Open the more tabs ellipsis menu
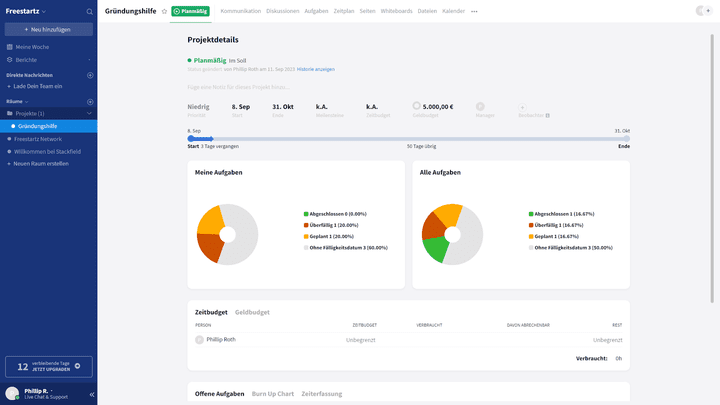The height and width of the screenshot is (405, 720). pos(474,11)
